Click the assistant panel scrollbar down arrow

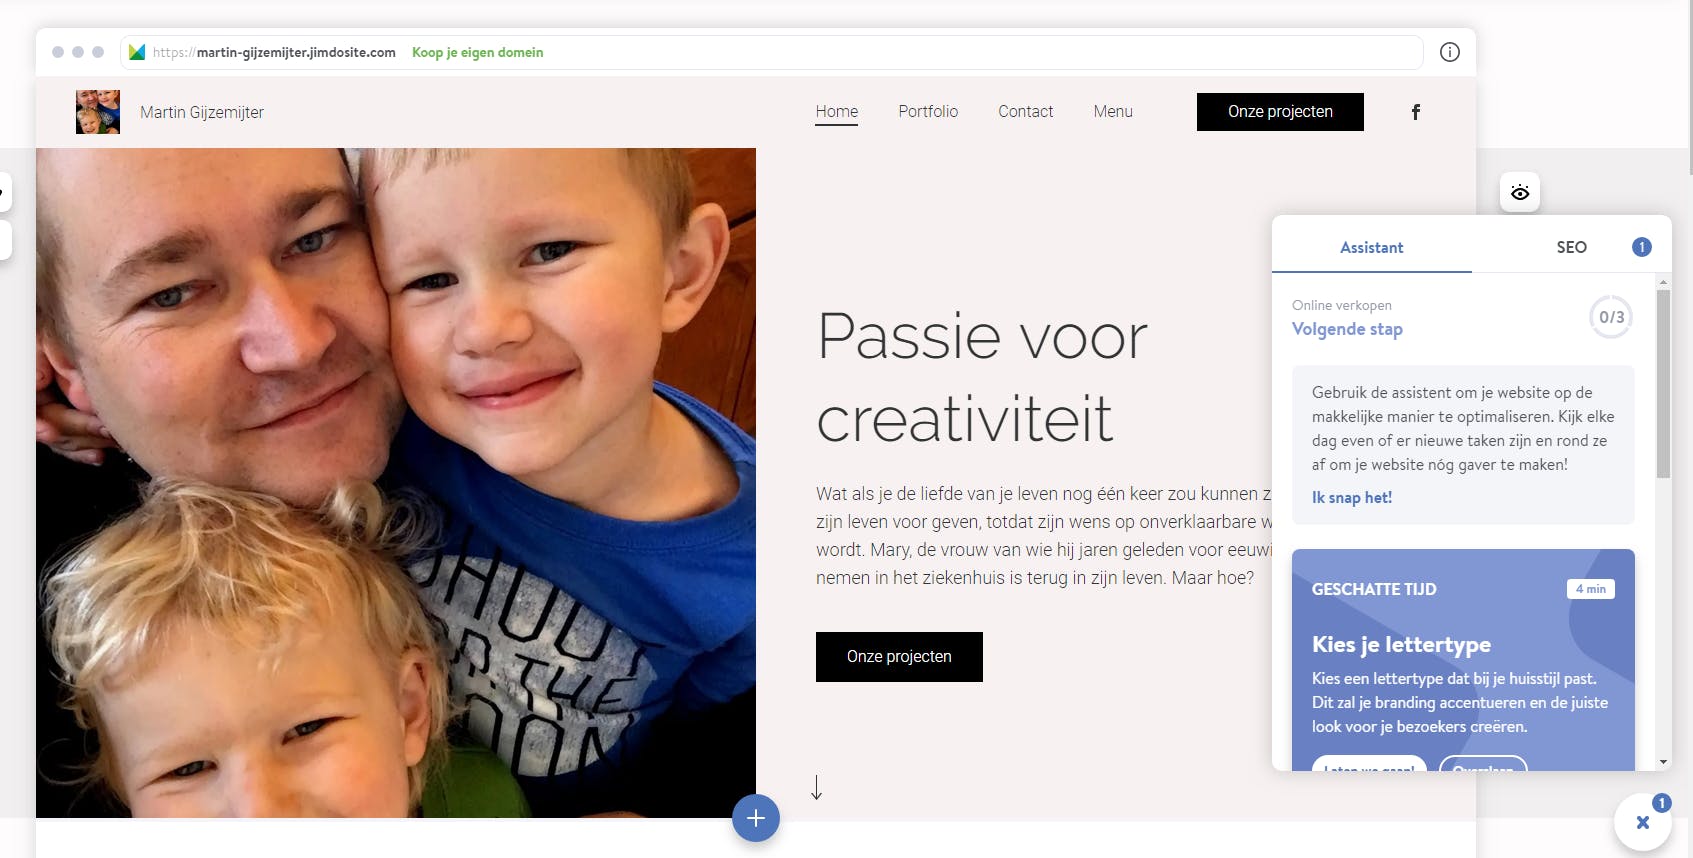click(x=1663, y=762)
